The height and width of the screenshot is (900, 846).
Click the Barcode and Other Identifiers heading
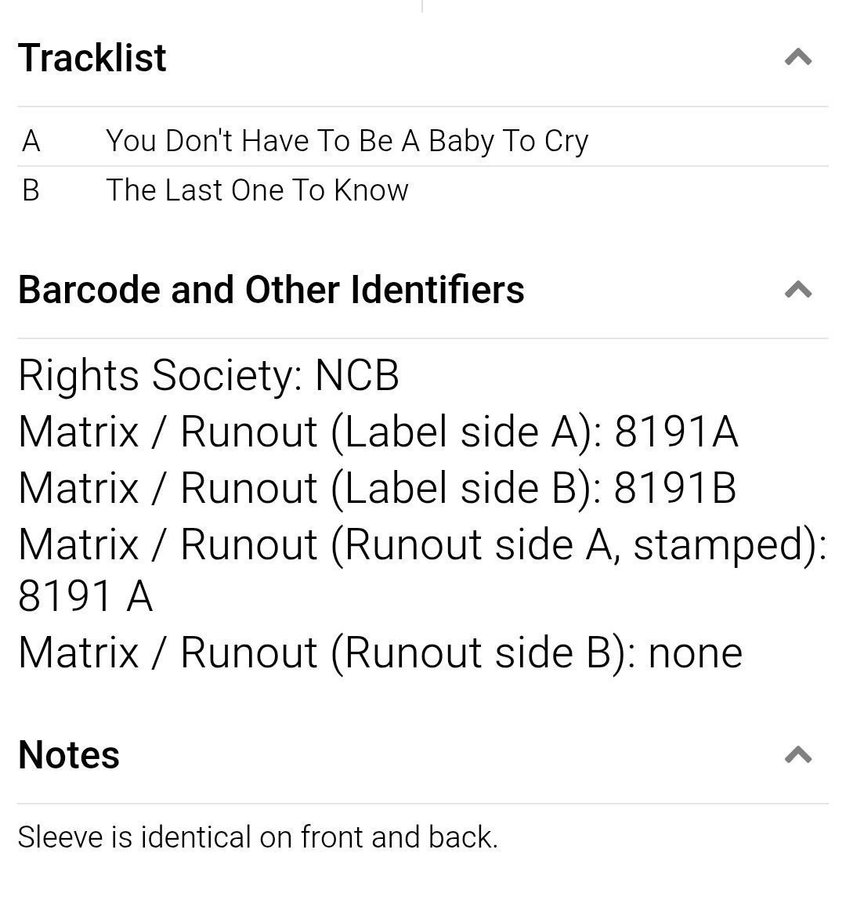[271, 290]
